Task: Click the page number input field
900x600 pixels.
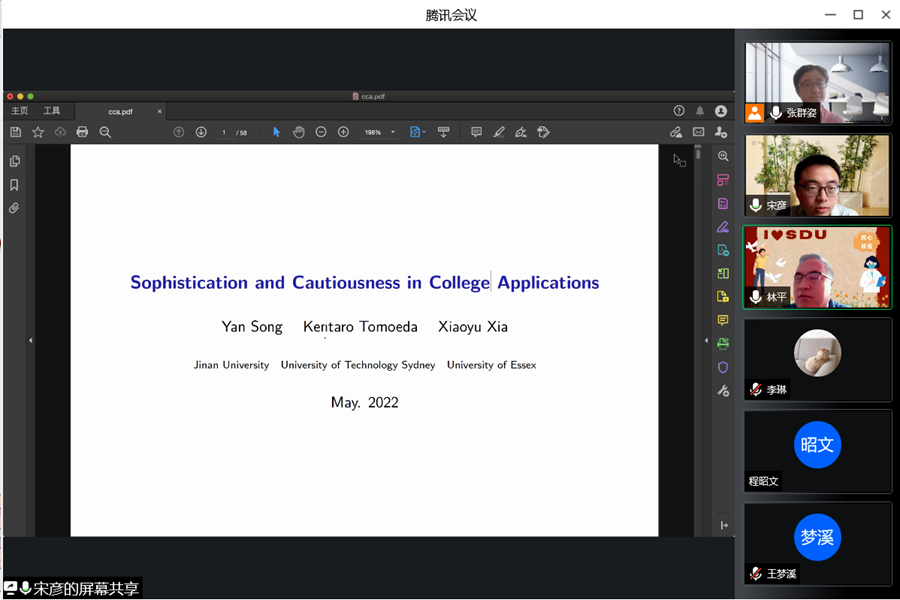Action: tap(224, 132)
